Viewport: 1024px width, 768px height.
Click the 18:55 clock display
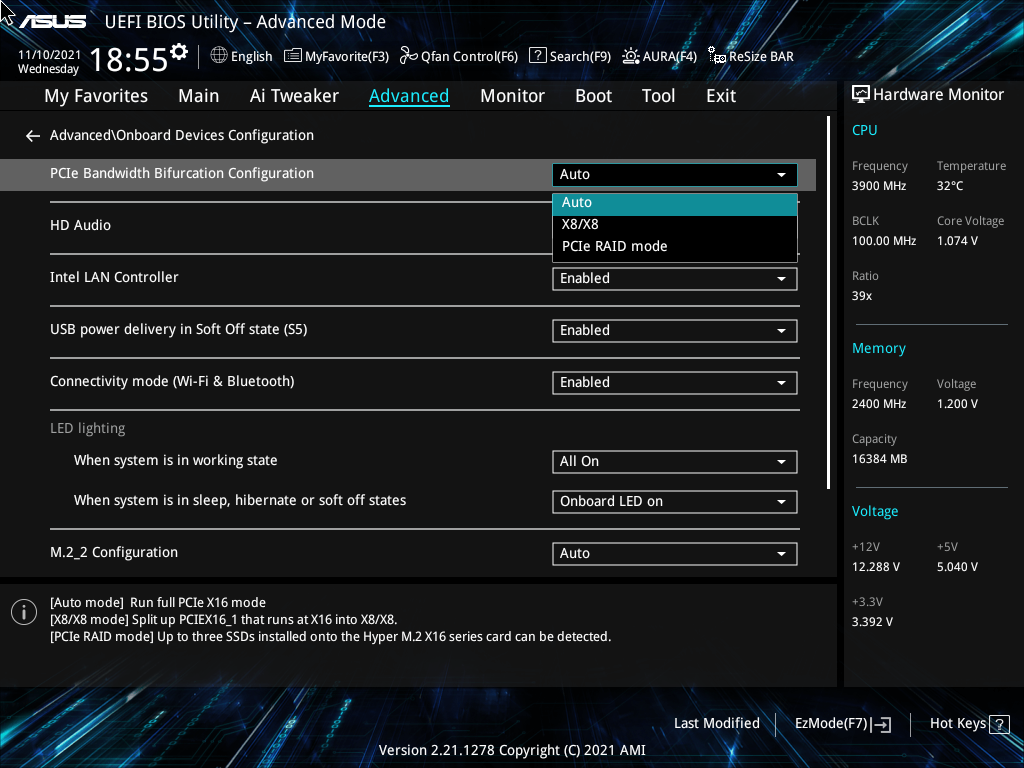click(129, 61)
